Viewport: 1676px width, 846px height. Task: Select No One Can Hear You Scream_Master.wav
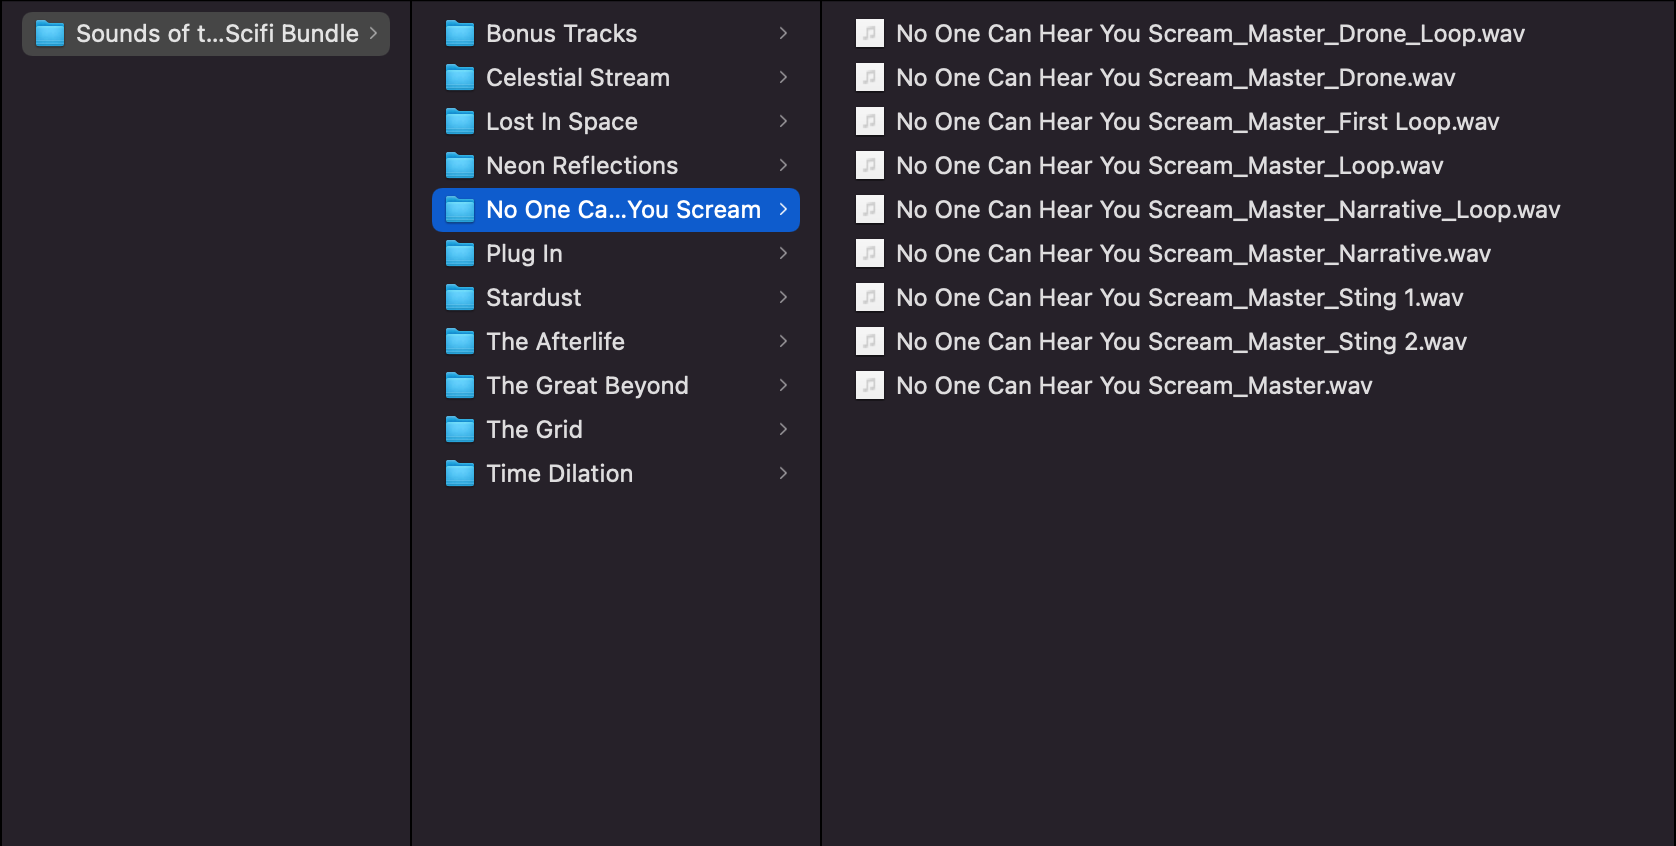coord(1134,386)
